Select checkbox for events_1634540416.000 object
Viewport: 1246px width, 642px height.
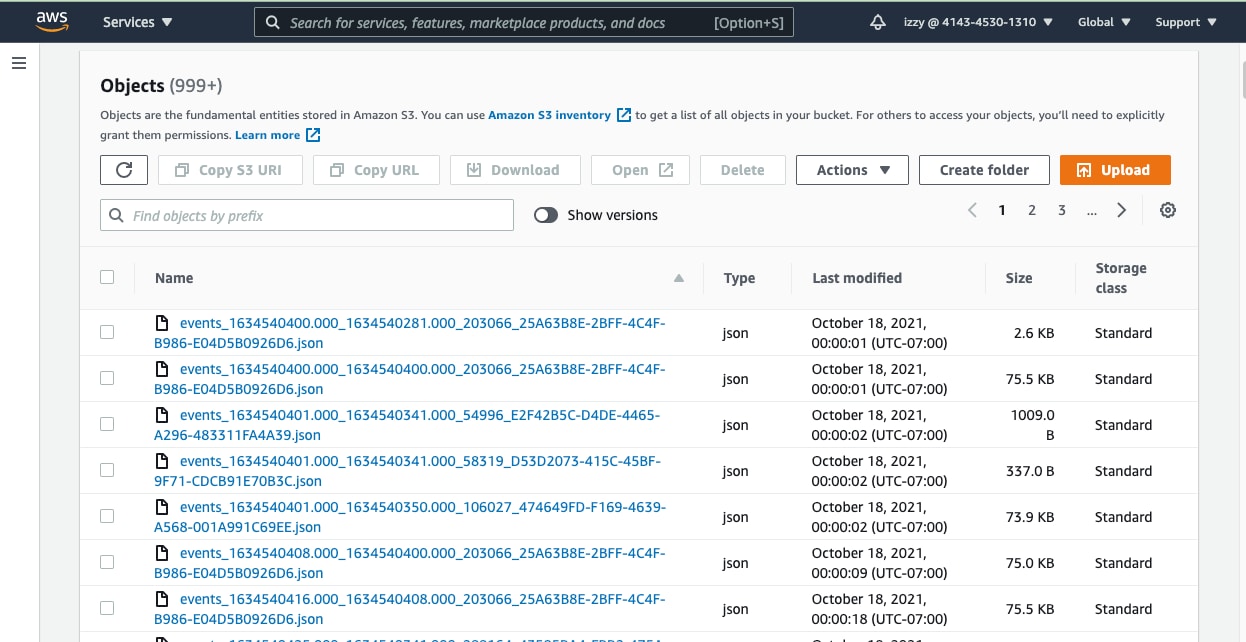pos(107,608)
